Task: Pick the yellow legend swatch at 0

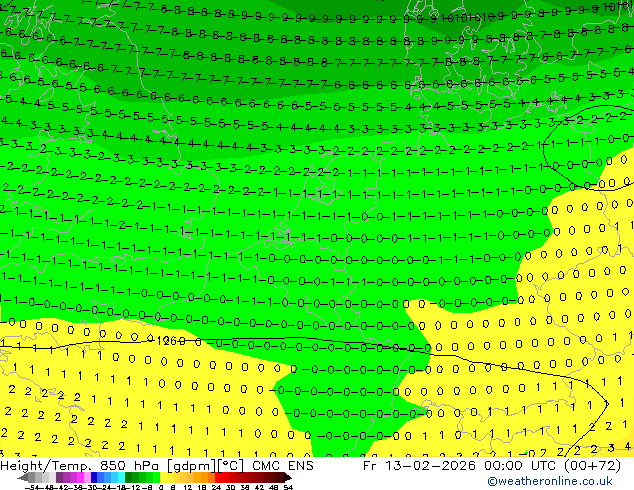Action: click(163, 478)
